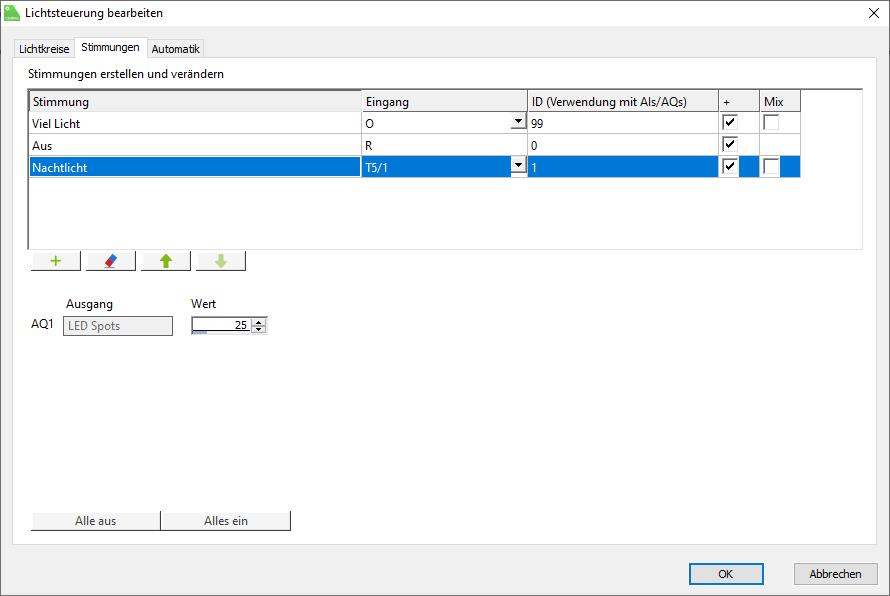The image size is (890, 596).
Task: Click the Alles ein button
Action: pos(226,521)
